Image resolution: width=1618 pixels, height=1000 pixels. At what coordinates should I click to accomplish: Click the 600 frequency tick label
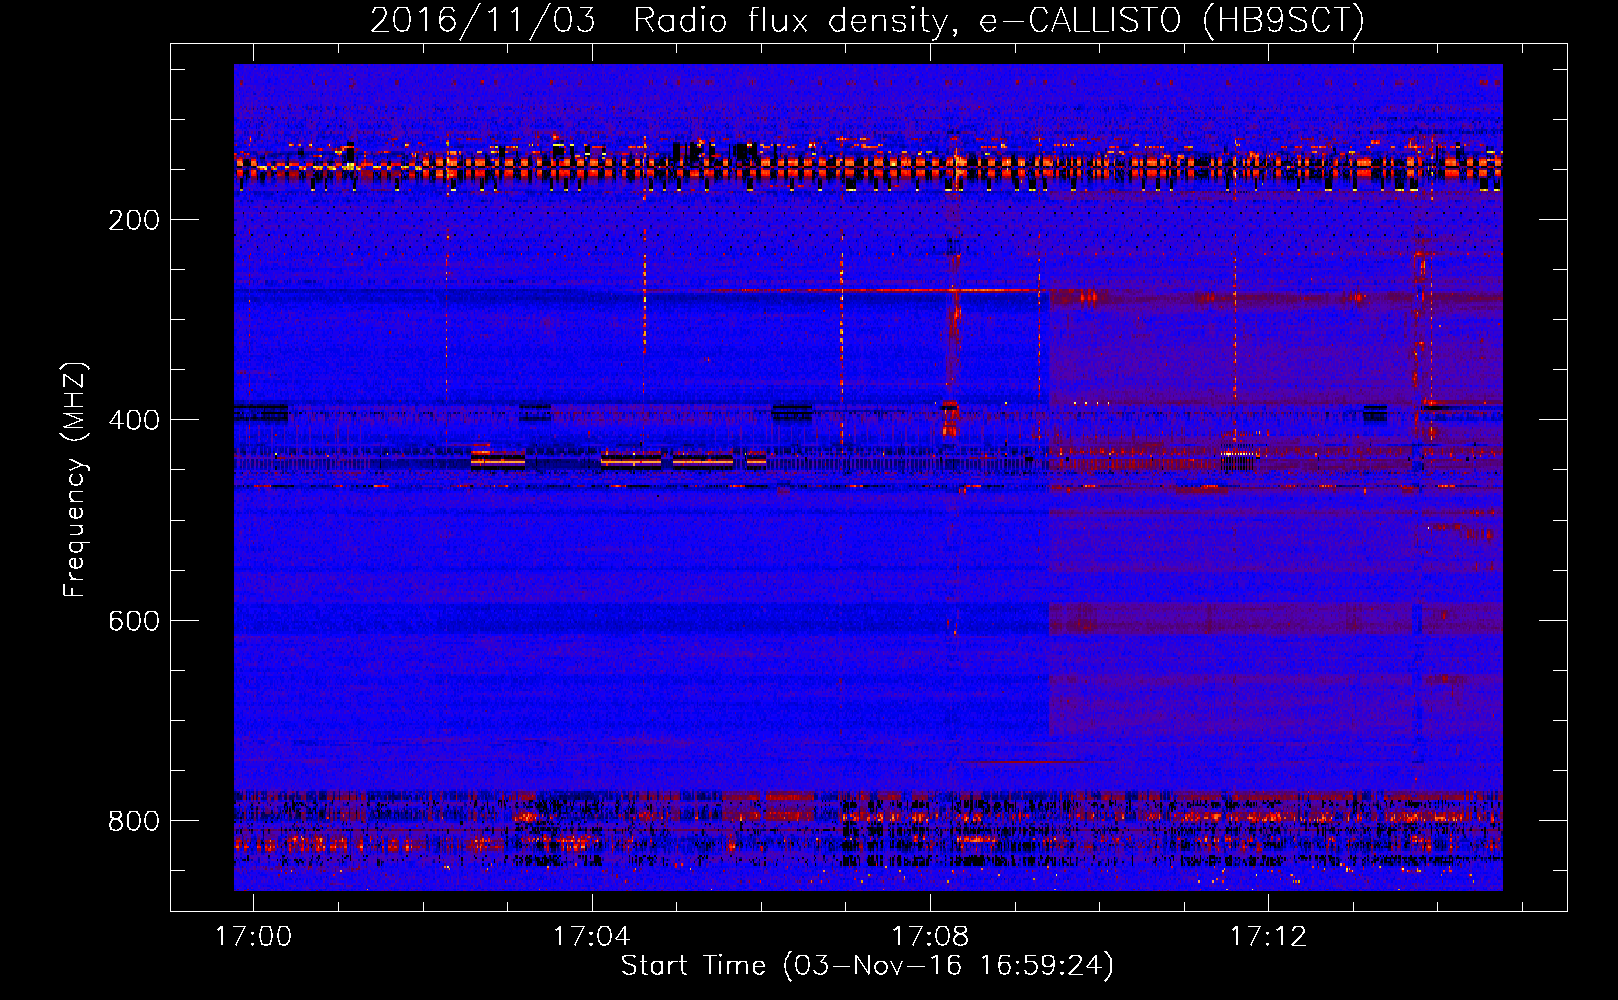coord(134,621)
